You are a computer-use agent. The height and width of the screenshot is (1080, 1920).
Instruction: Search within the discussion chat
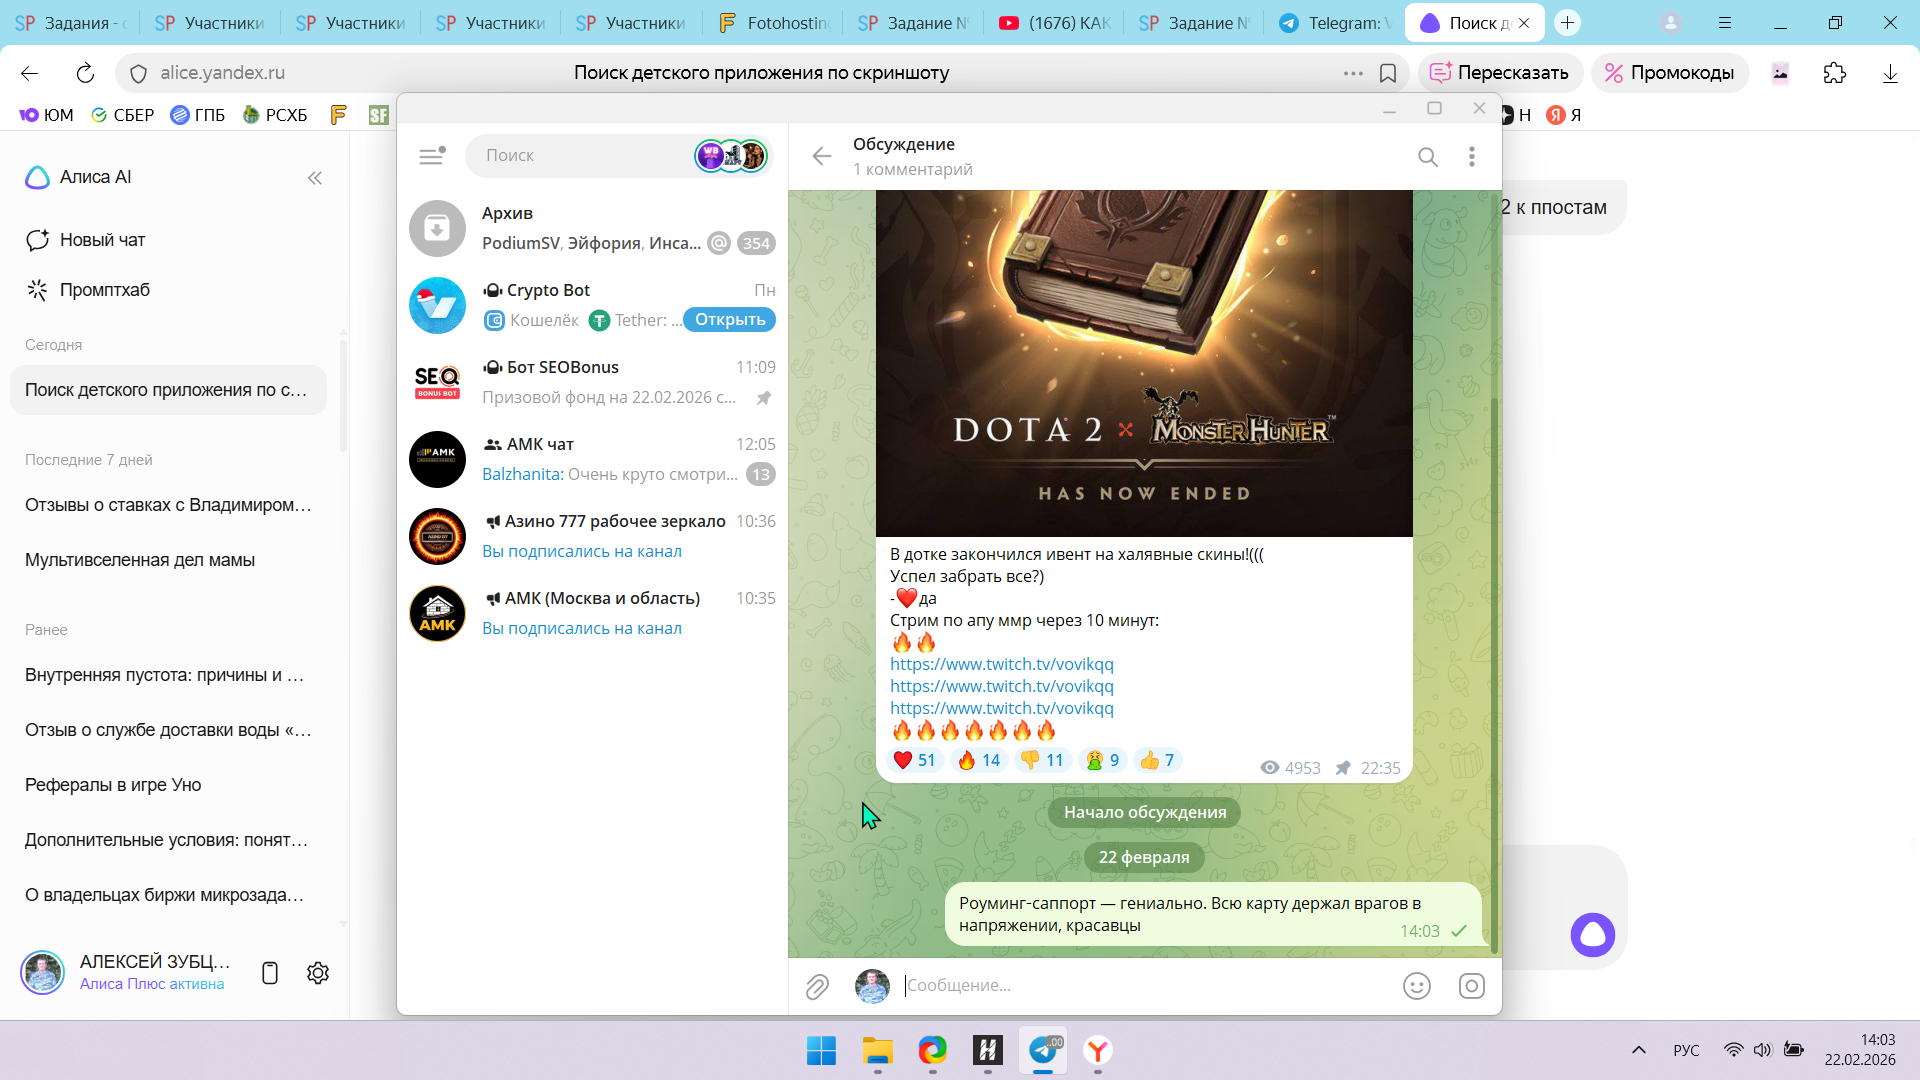point(1427,157)
